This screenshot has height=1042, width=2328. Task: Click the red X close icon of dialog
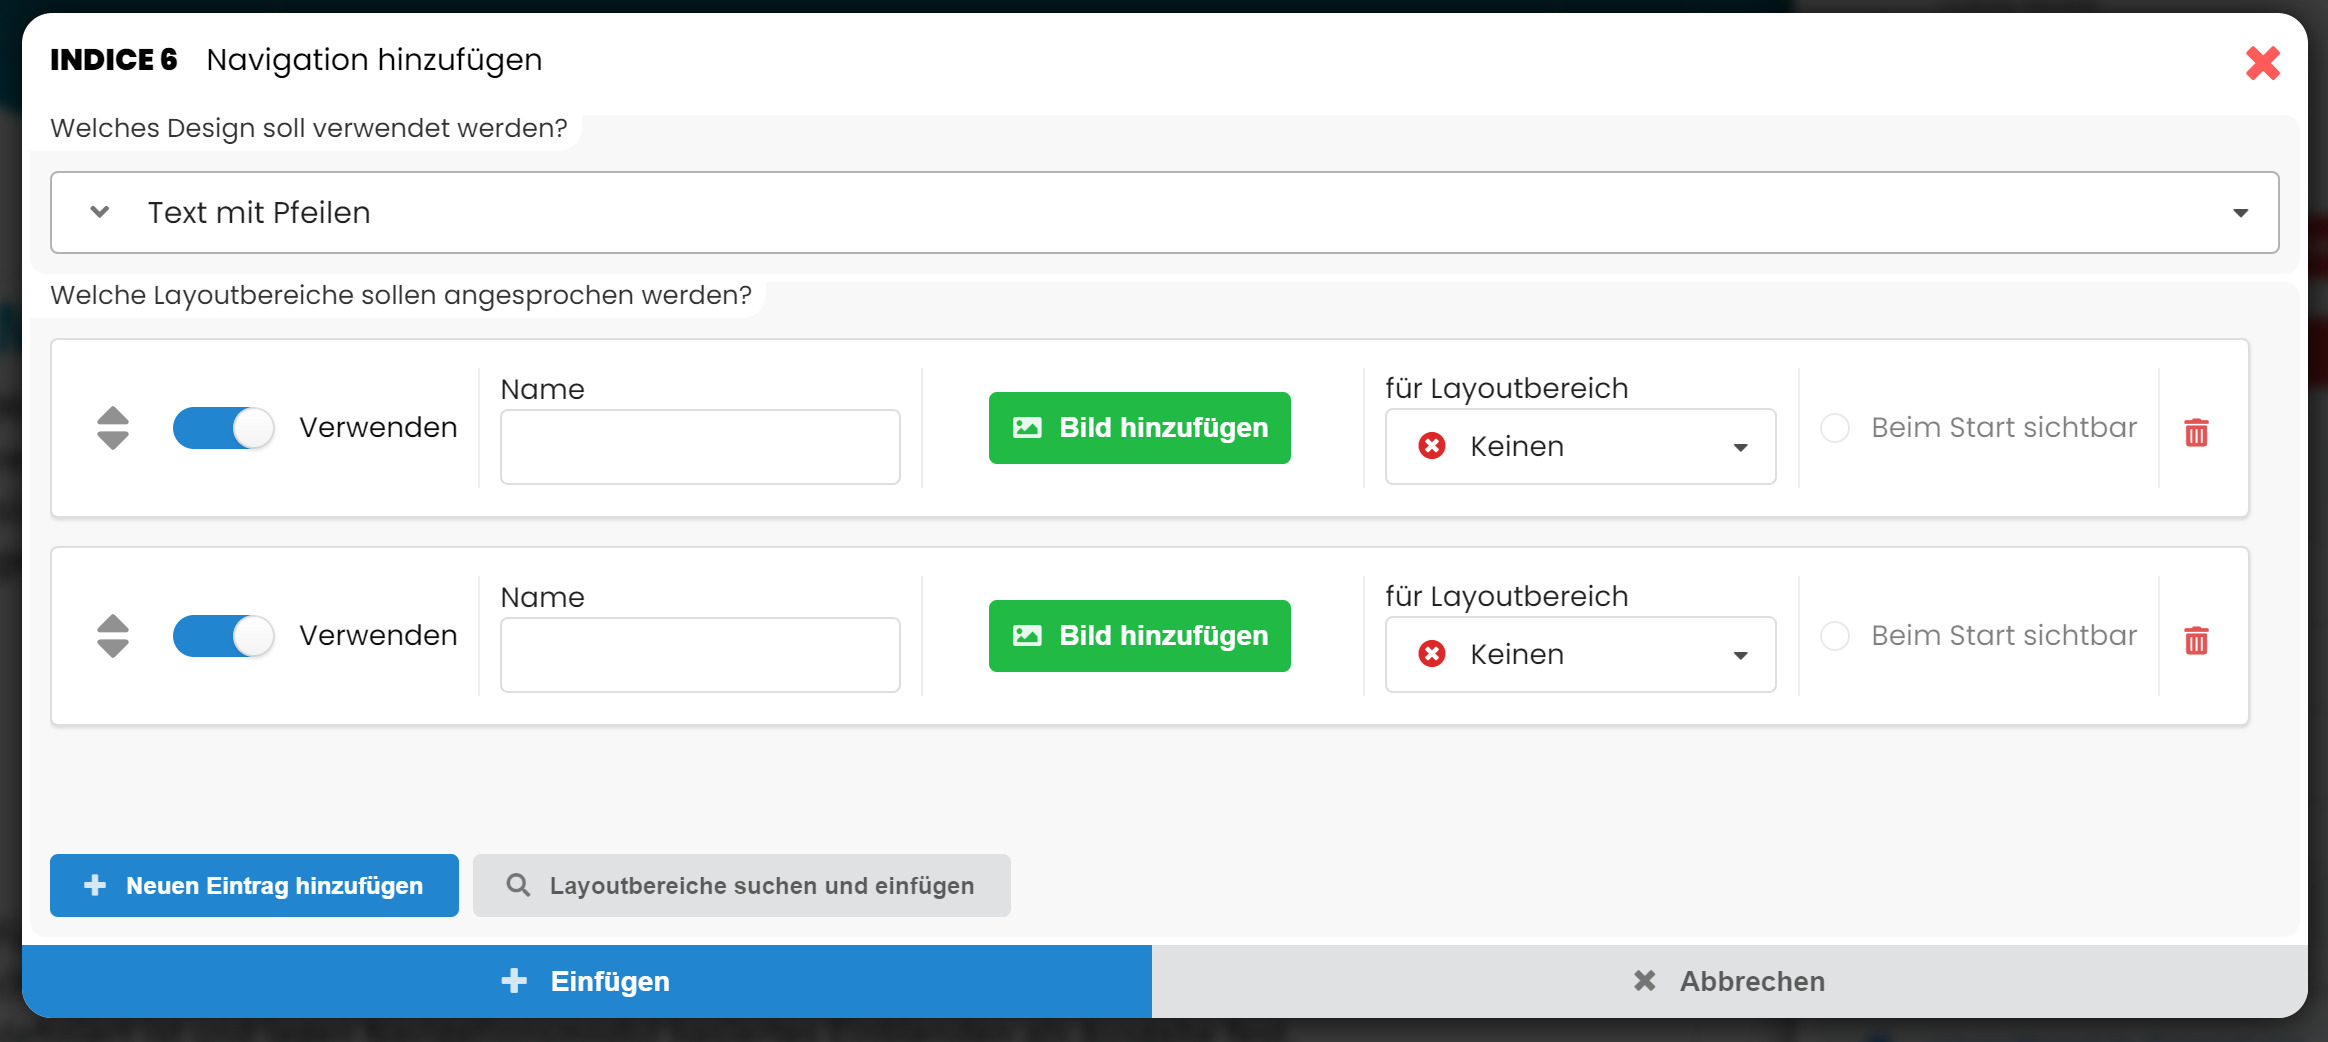(x=2262, y=63)
